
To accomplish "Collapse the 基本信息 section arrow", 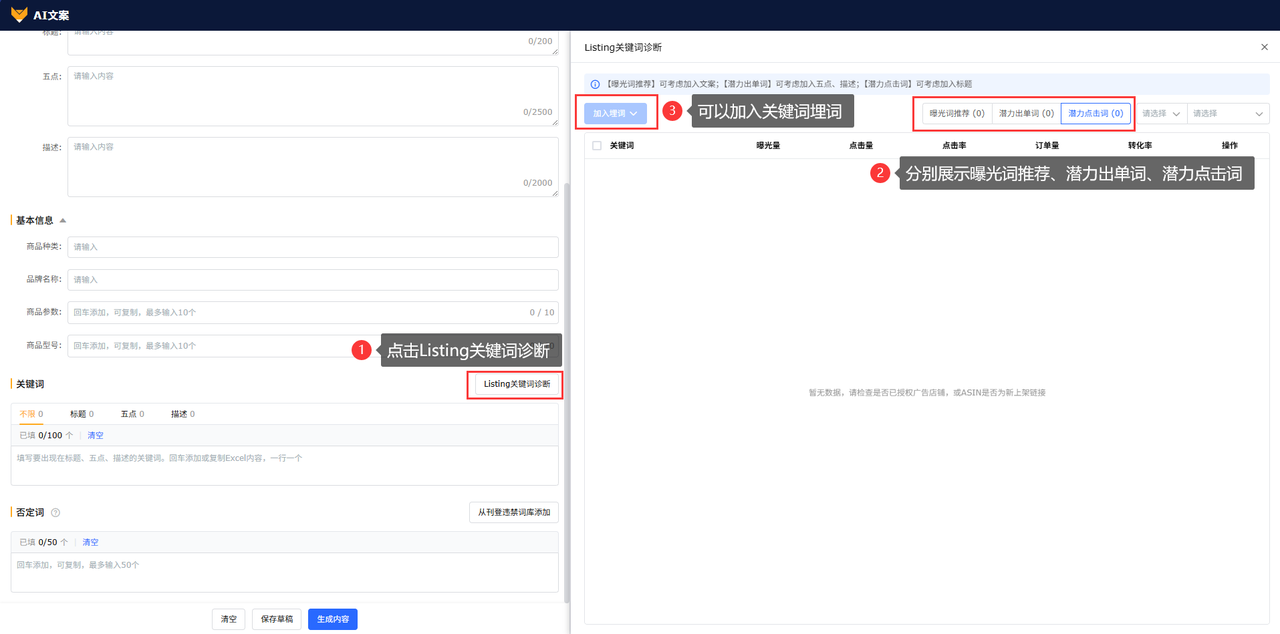I will point(63,220).
